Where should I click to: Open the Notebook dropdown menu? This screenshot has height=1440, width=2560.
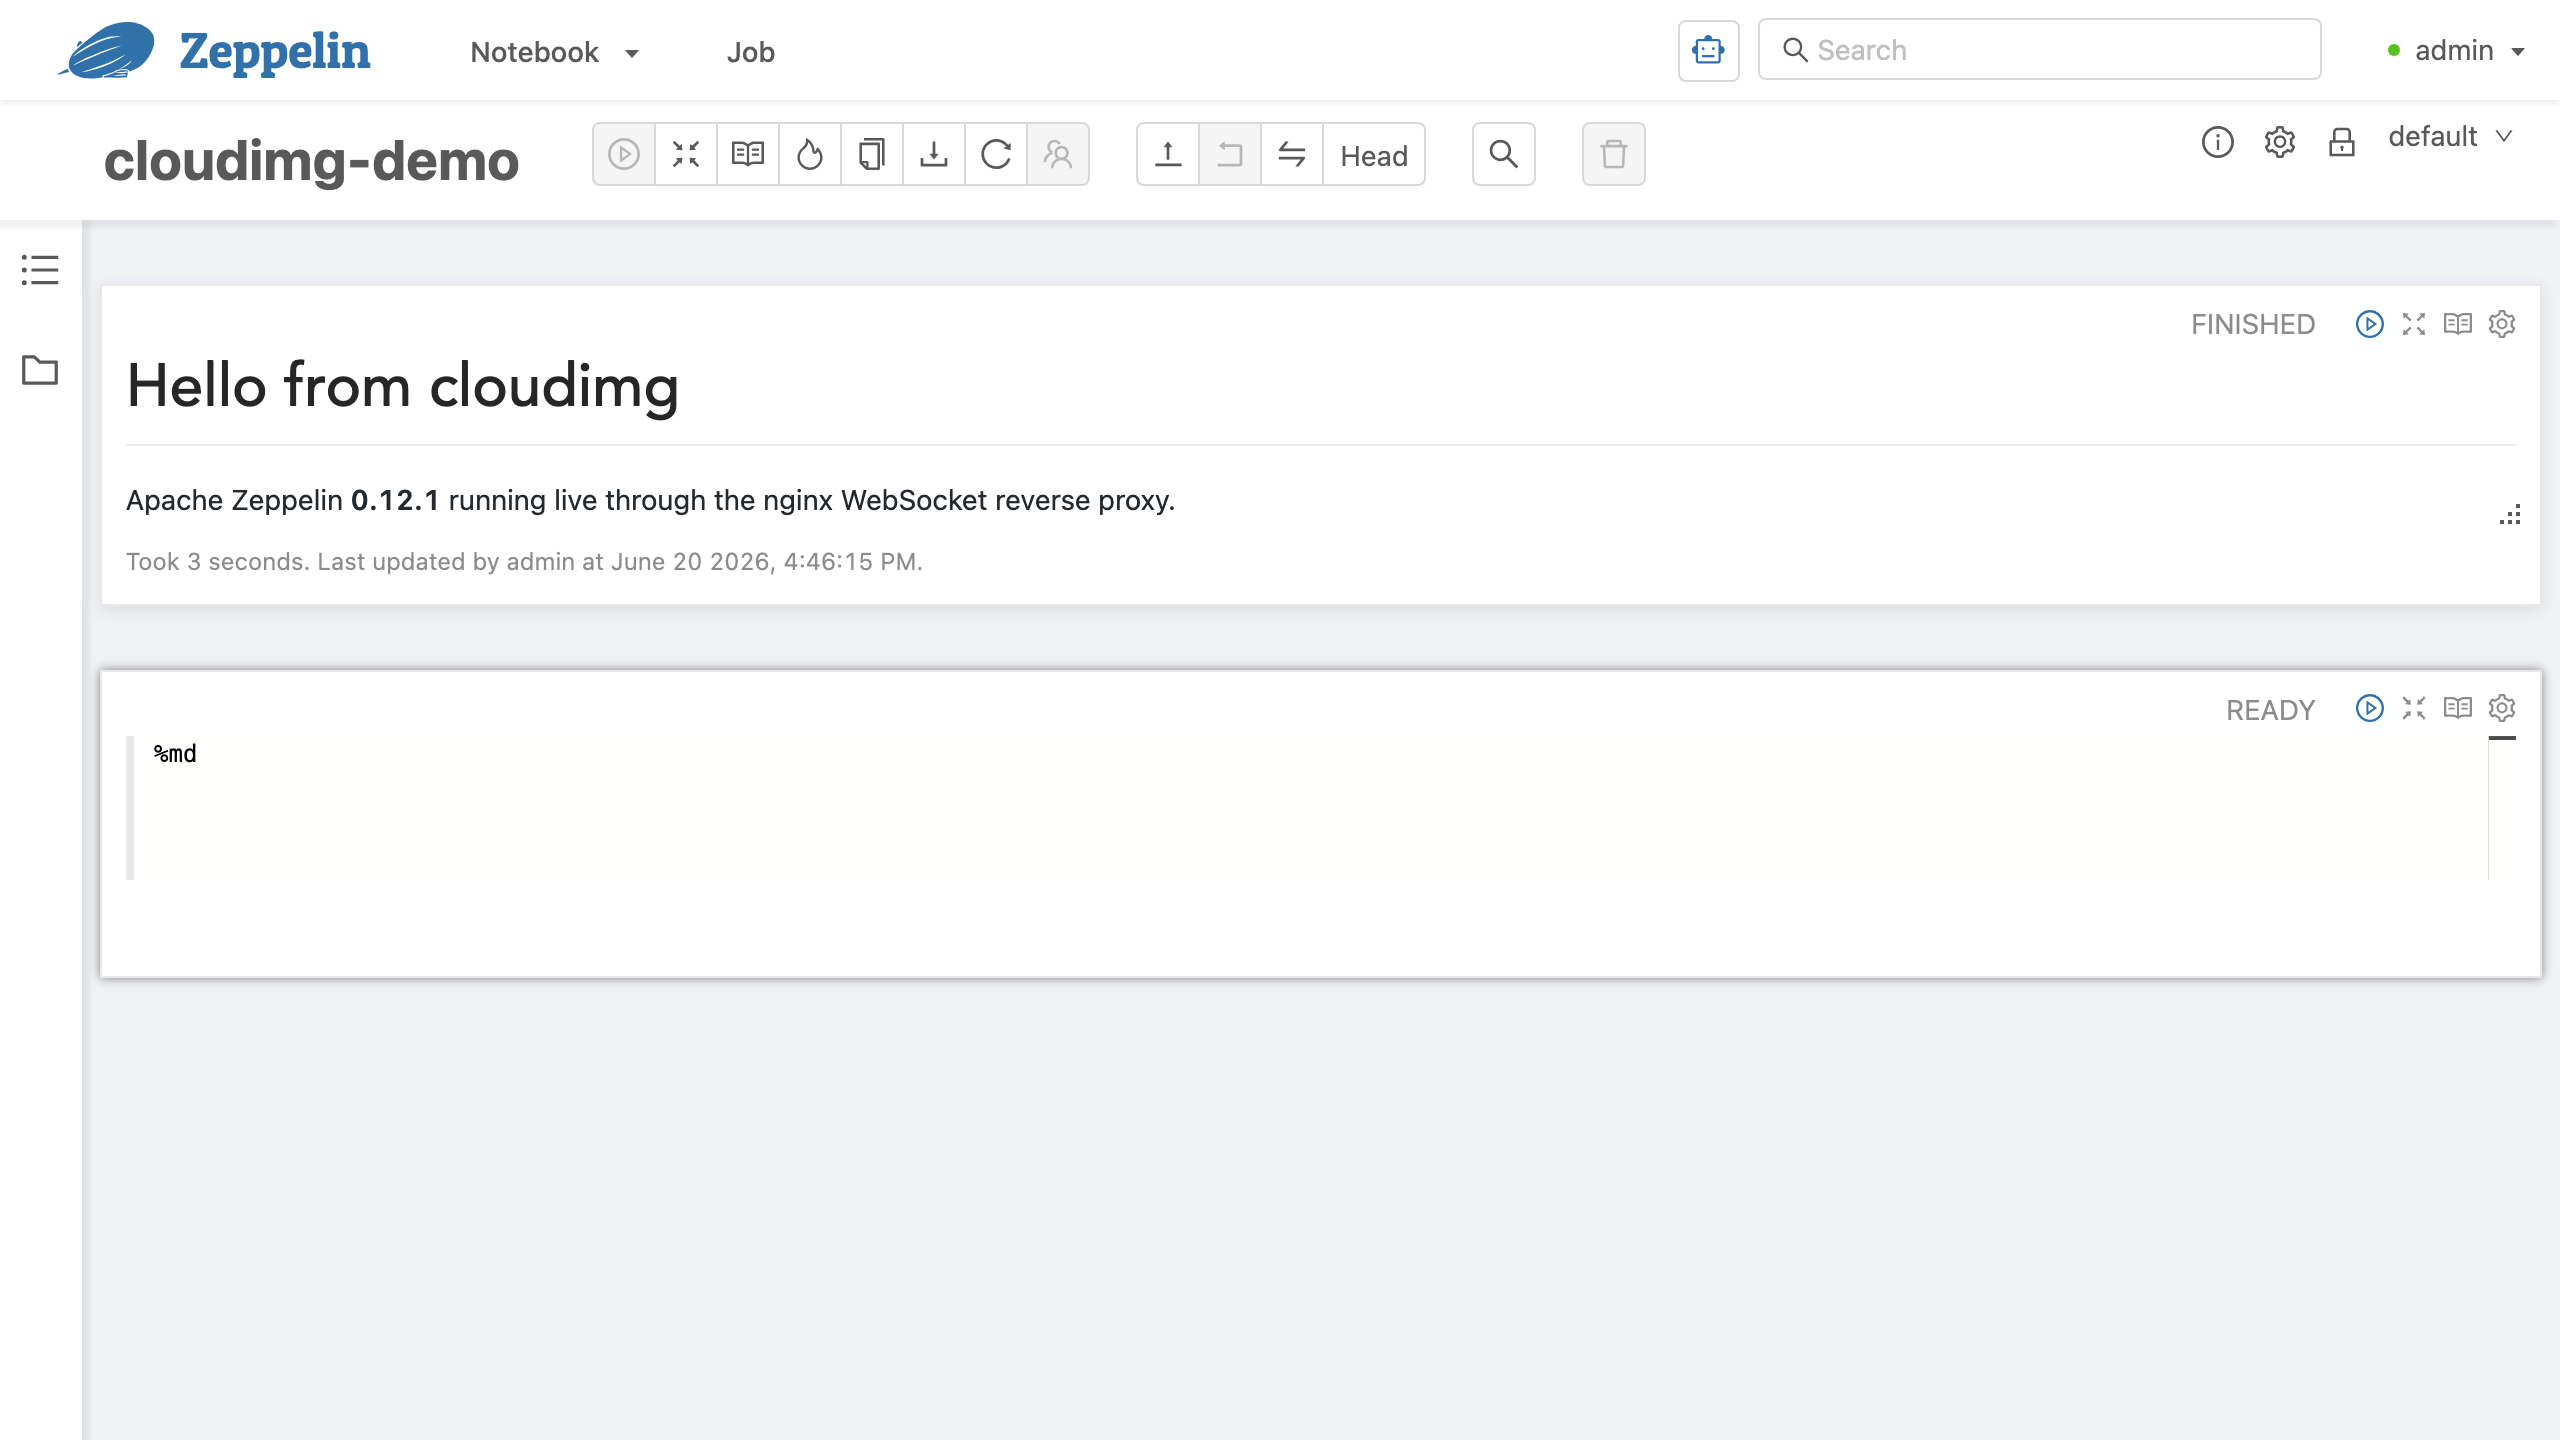click(x=555, y=52)
